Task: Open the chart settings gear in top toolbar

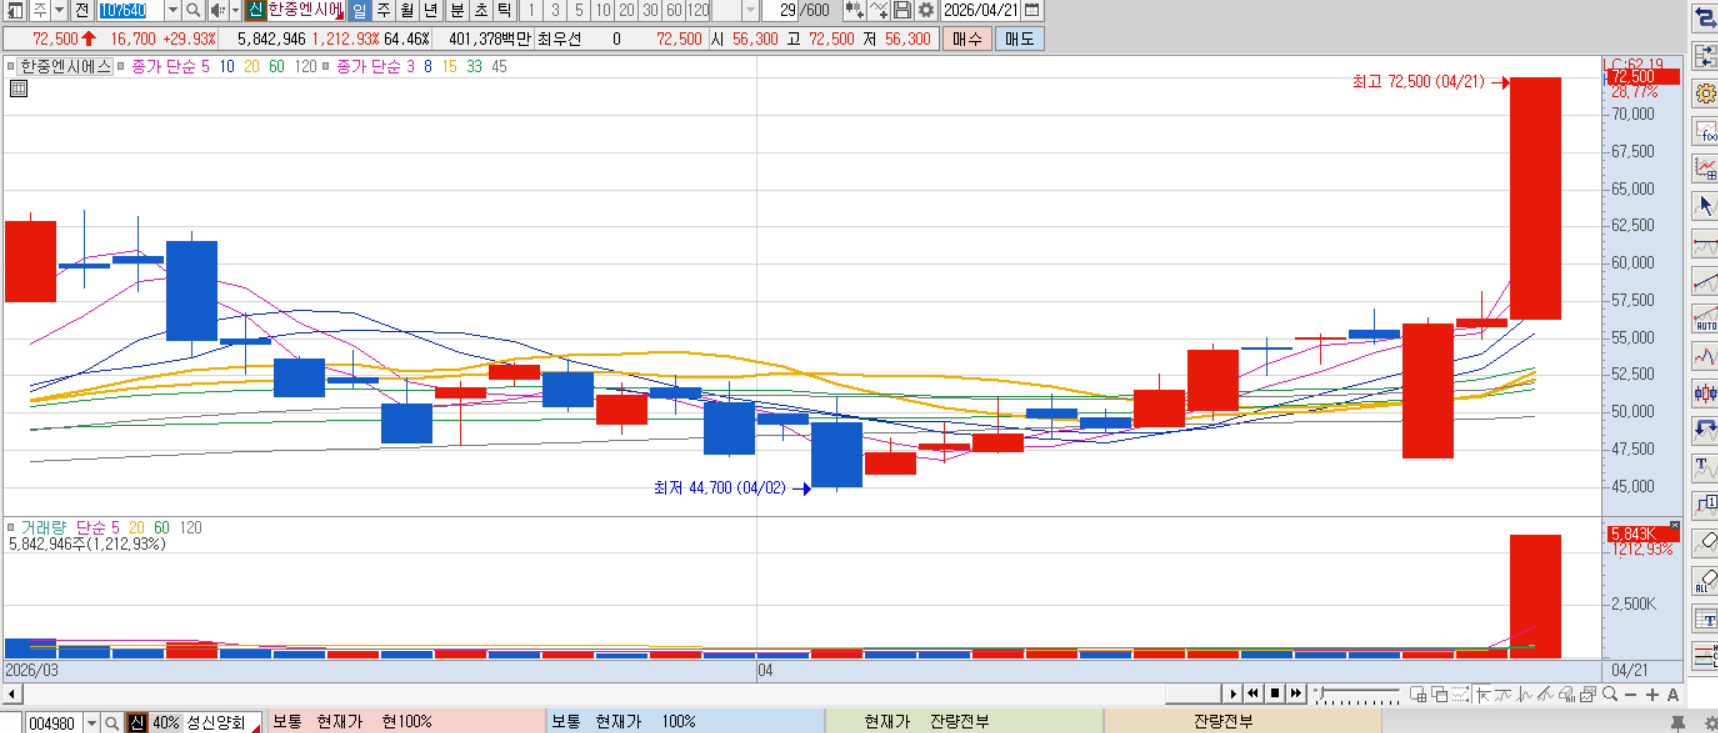Action: [x=926, y=10]
